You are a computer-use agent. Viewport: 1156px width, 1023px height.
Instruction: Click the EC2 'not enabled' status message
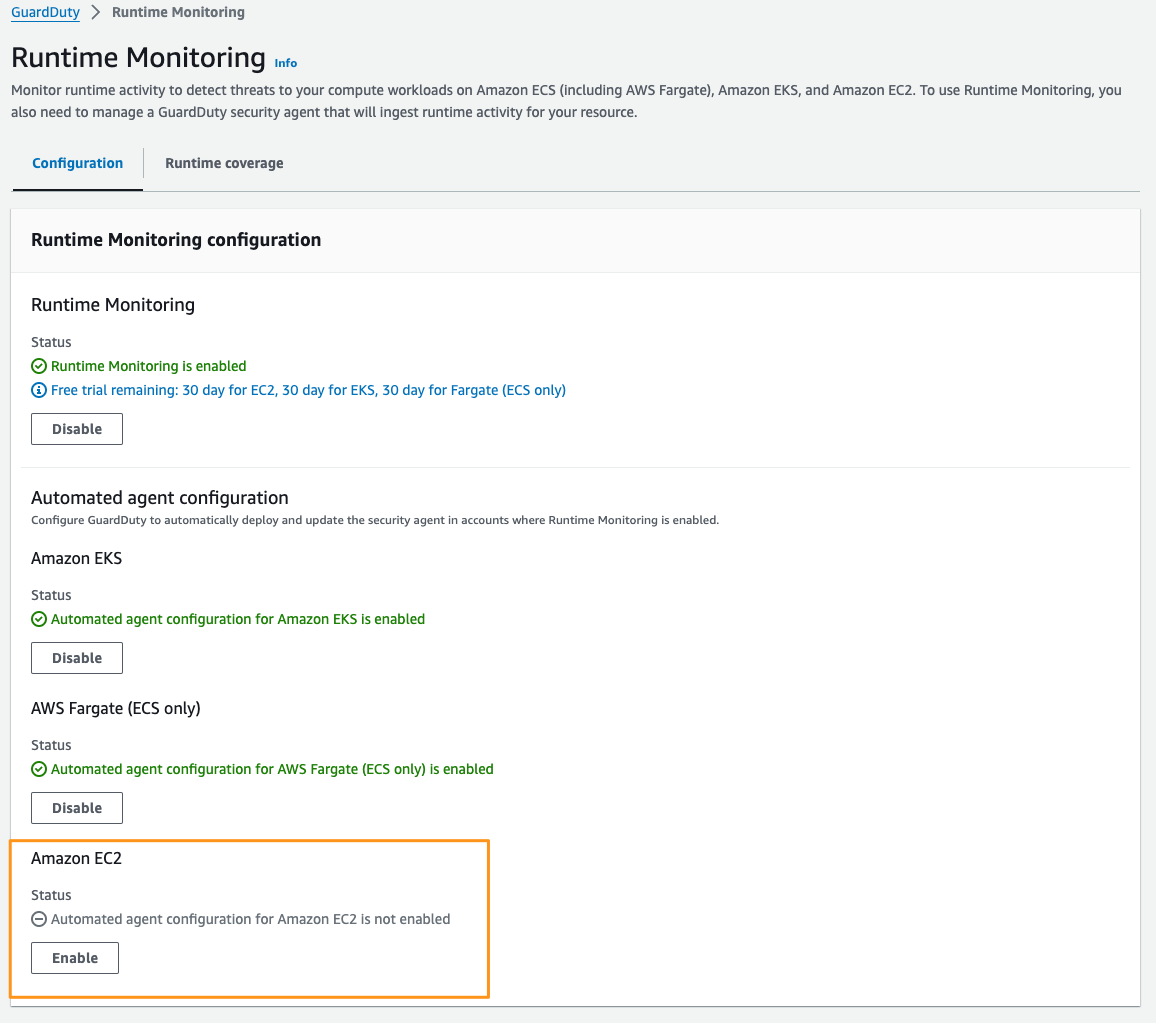point(250,918)
